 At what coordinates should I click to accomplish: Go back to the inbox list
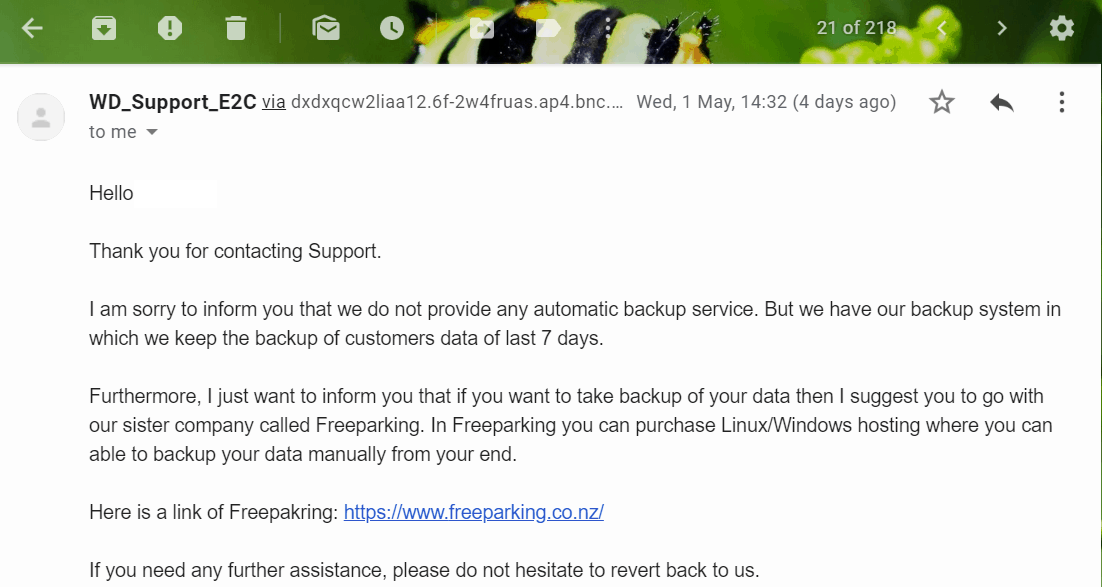click(x=32, y=28)
